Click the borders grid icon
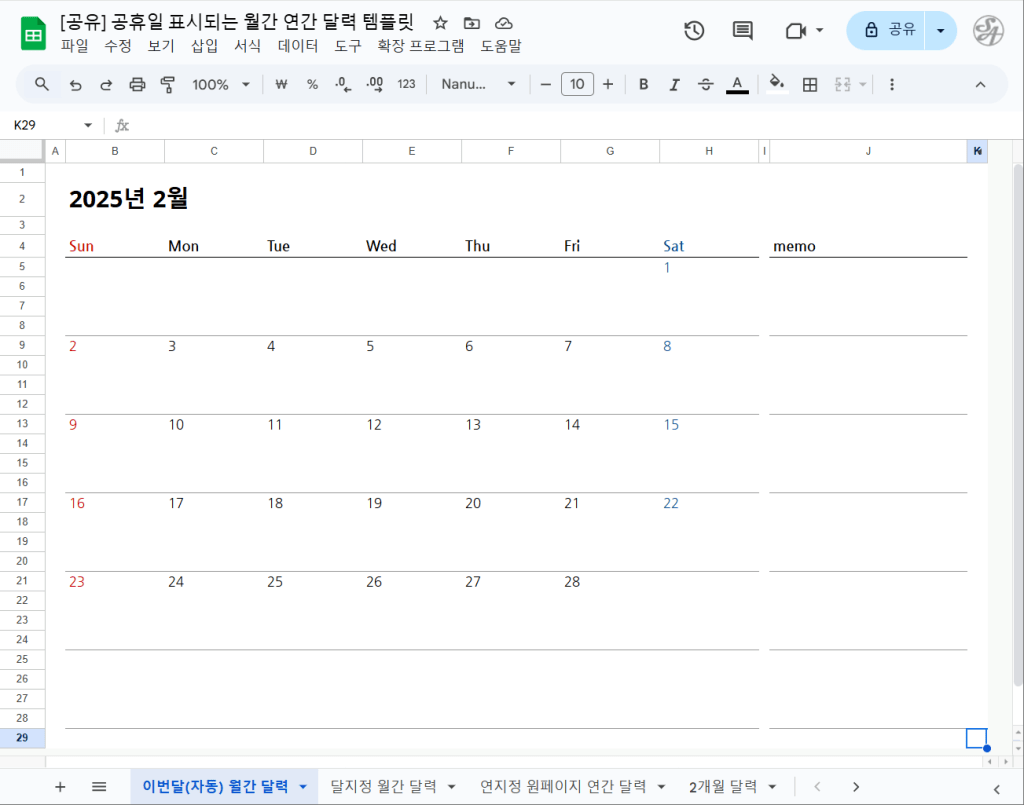Image resolution: width=1024 pixels, height=805 pixels. coord(810,85)
